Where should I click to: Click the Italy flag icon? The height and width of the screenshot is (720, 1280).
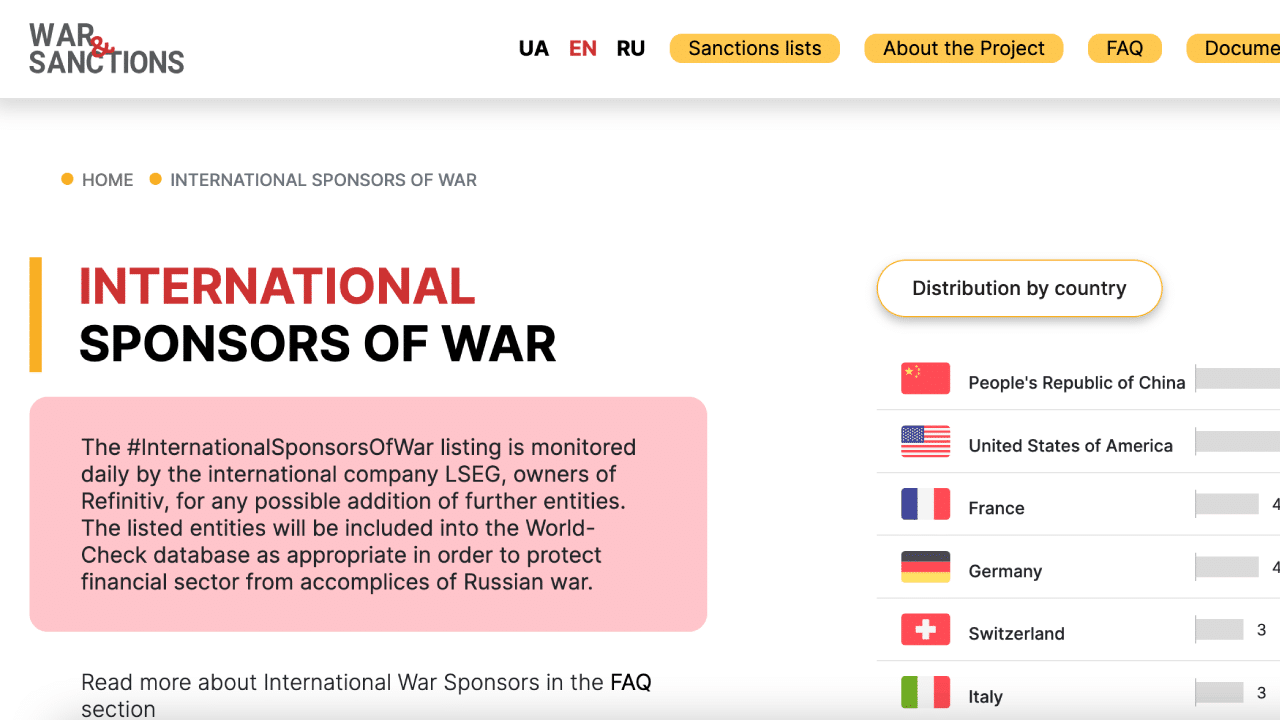pyautogui.click(x=925, y=692)
